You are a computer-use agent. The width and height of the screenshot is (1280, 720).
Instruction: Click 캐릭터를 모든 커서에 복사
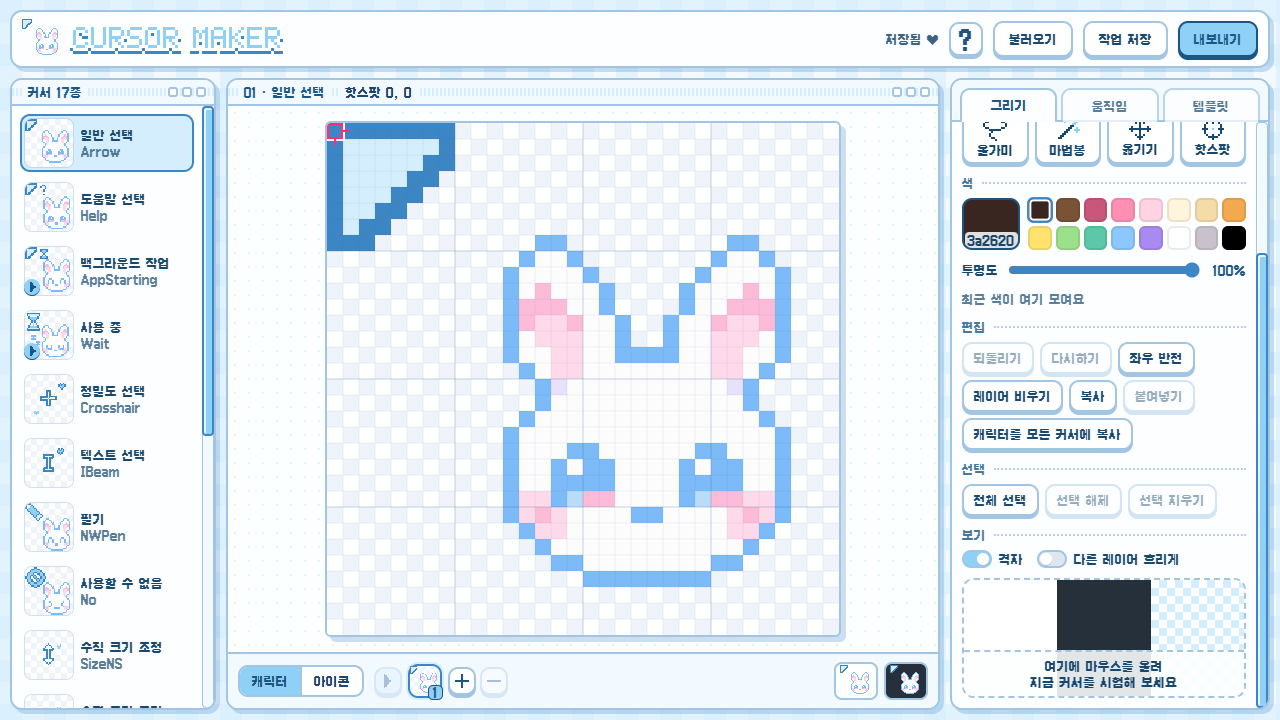(1047, 434)
